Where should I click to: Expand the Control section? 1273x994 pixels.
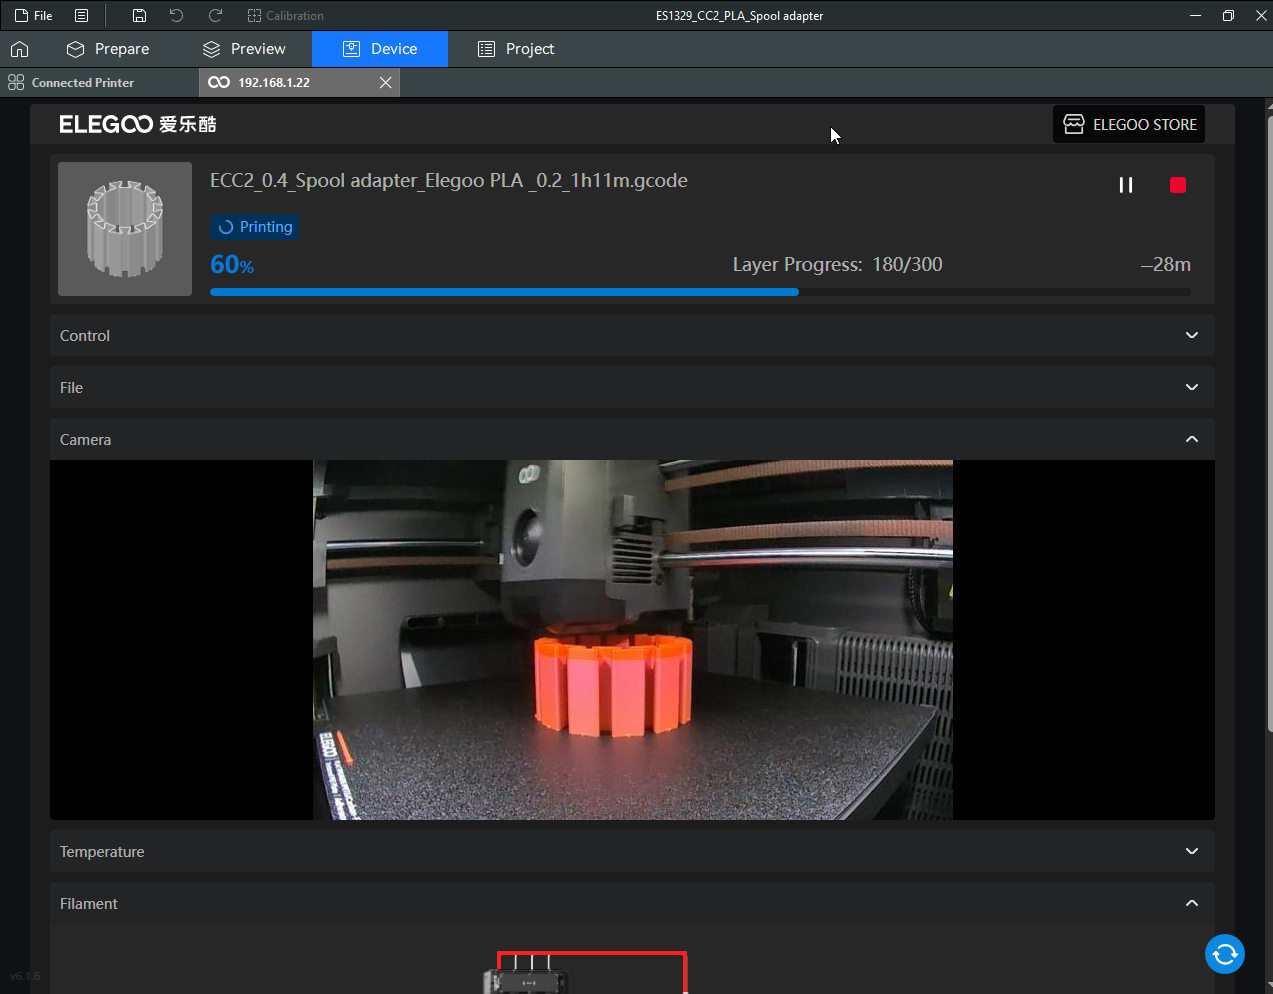coord(1191,336)
